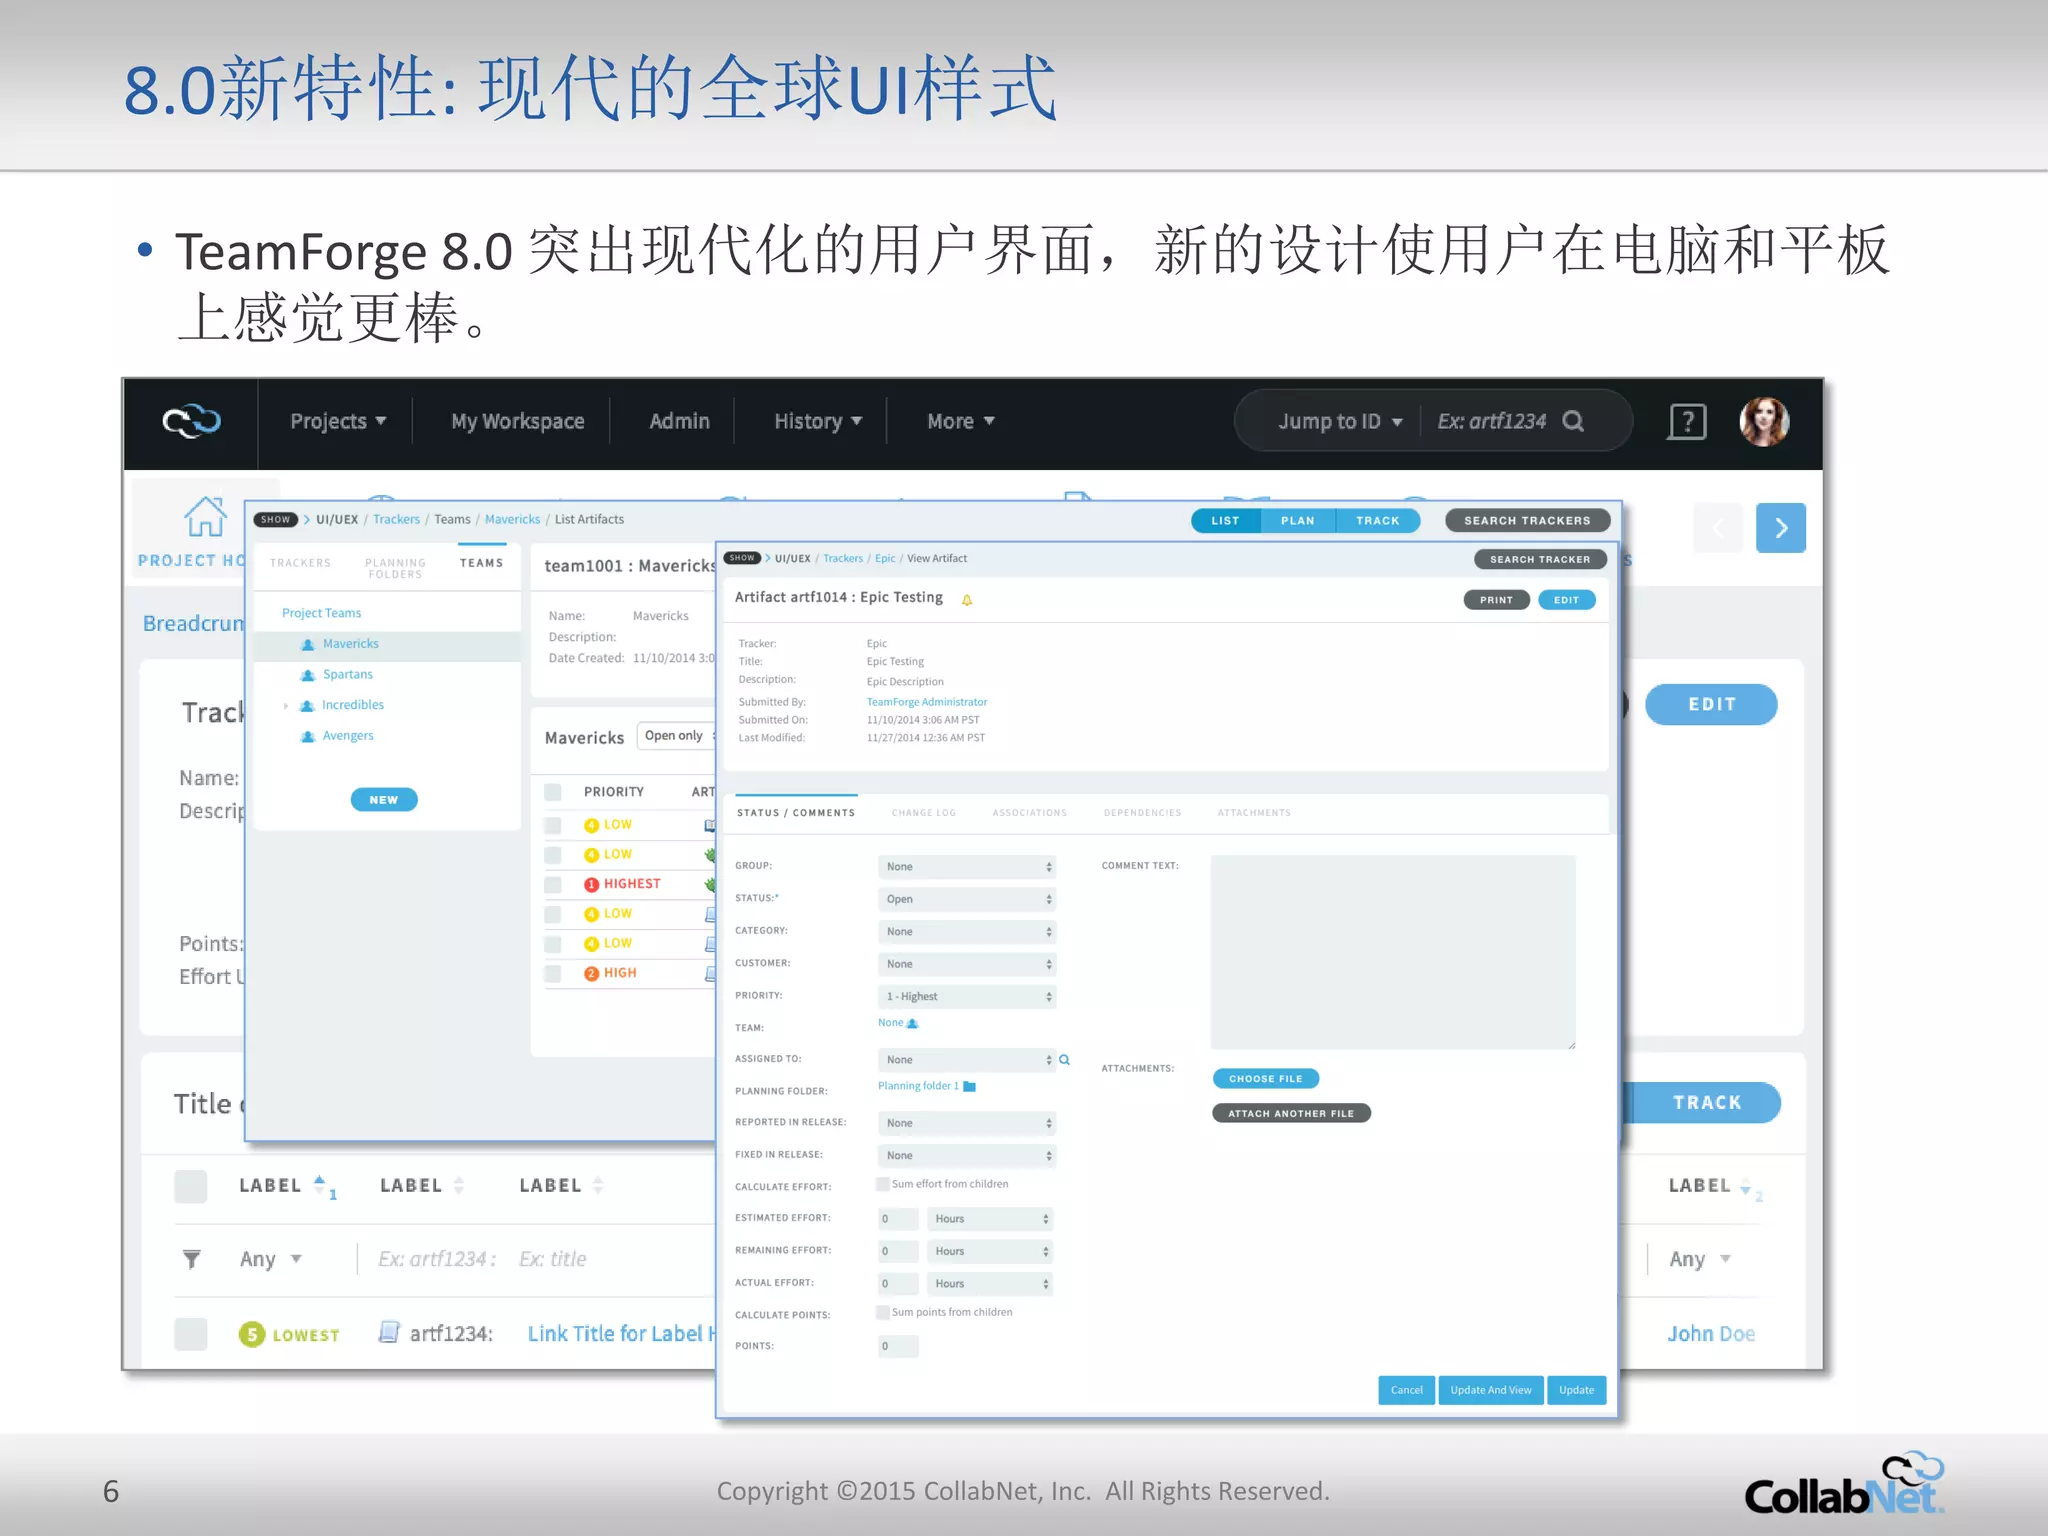Click the TeamForge Administrator link
This screenshot has width=2048, height=1536.
pos(927,702)
